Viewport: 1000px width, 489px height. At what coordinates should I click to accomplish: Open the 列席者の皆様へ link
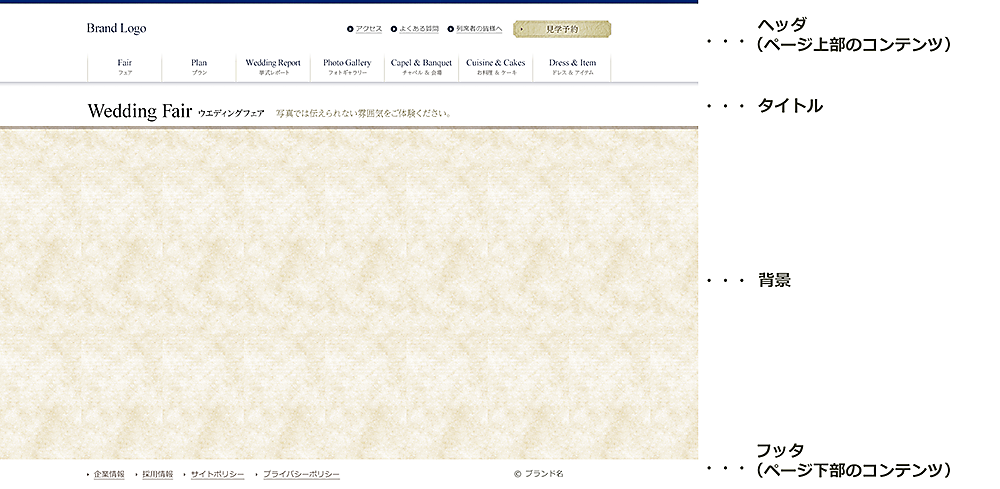479,29
